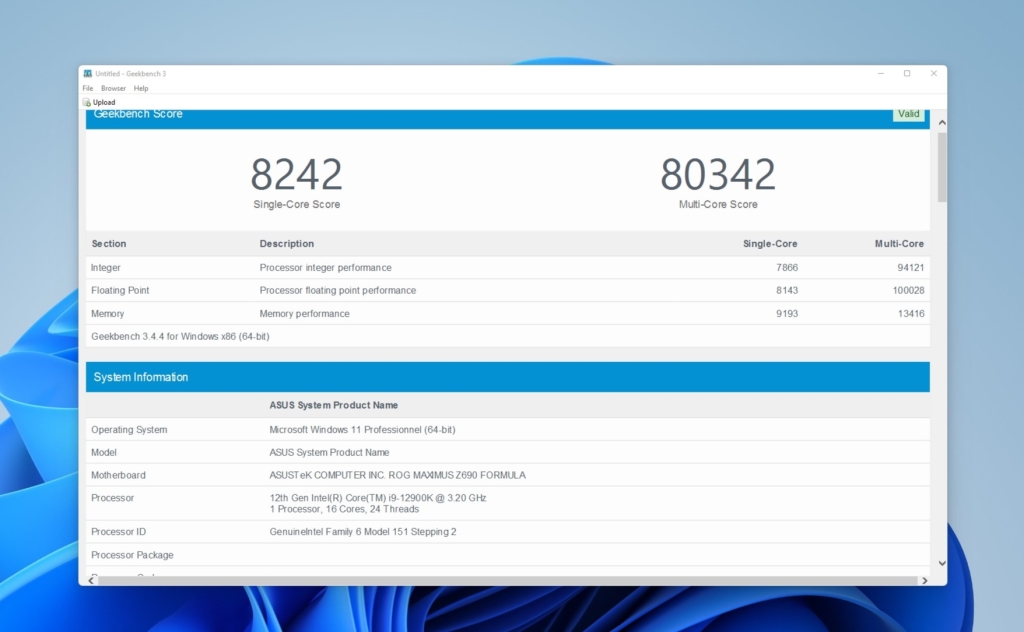
Task: Close the Geekbench window
Action: tap(934, 74)
